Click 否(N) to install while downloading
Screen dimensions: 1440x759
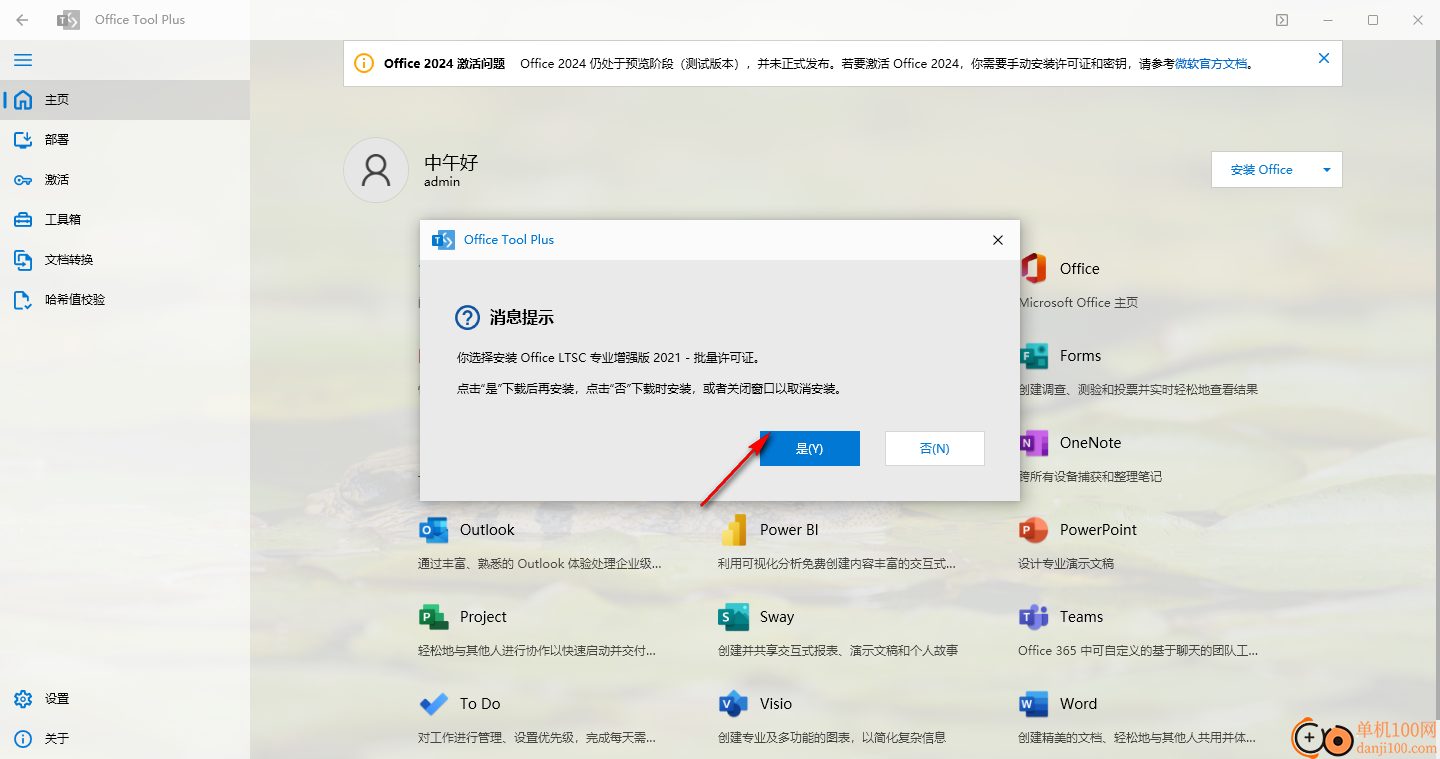click(935, 449)
